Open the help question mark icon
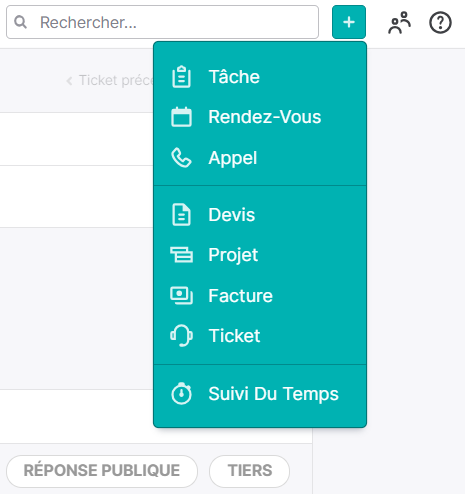This screenshot has width=465, height=494. (x=440, y=23)
